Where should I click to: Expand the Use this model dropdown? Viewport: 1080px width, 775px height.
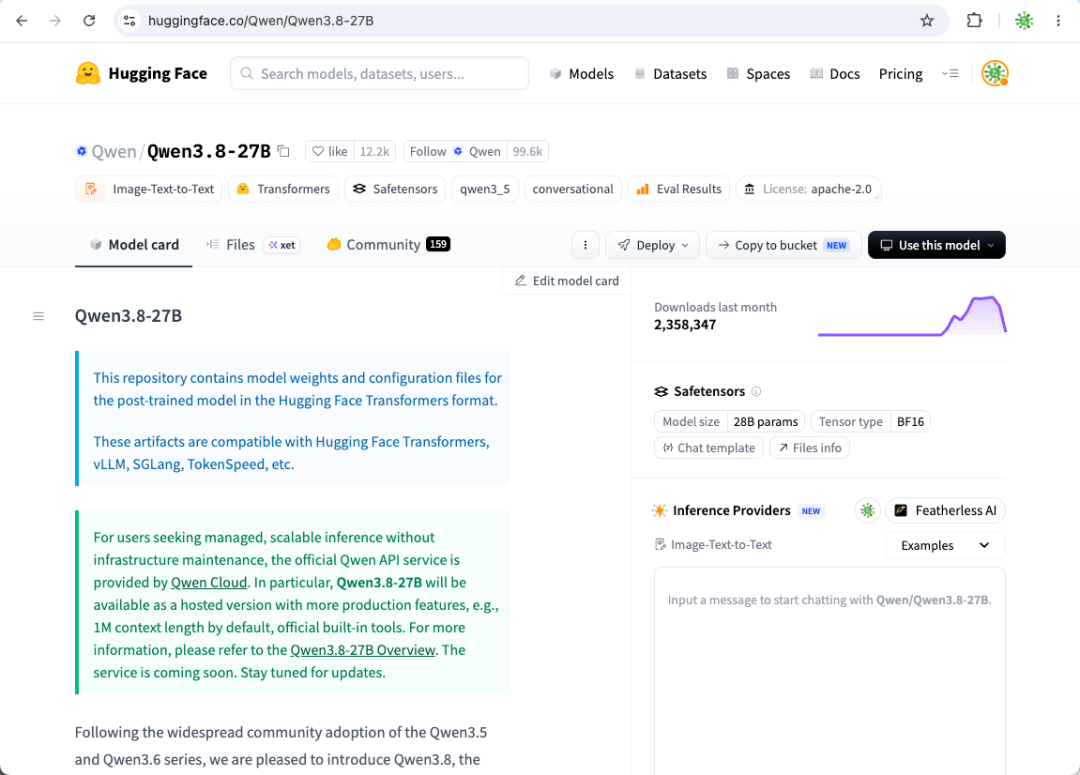(937, 245)
